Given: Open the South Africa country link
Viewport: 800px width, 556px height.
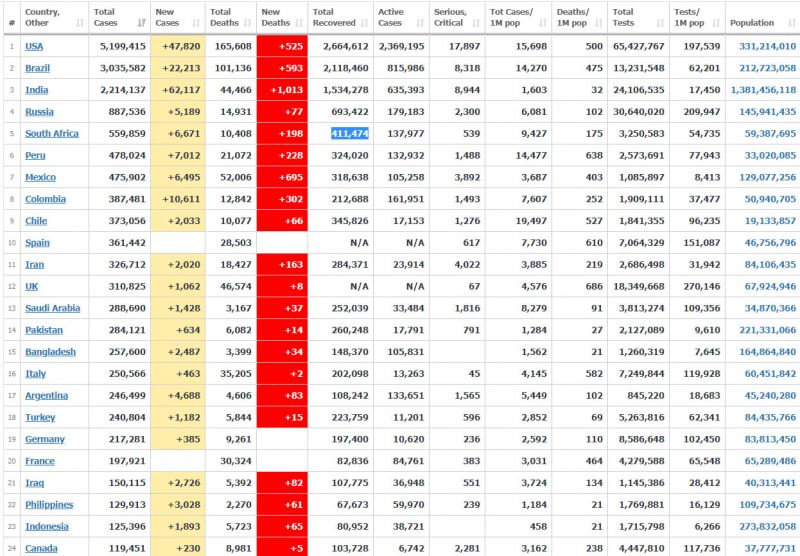Looking at the screenshot, I should pos(52,134).
